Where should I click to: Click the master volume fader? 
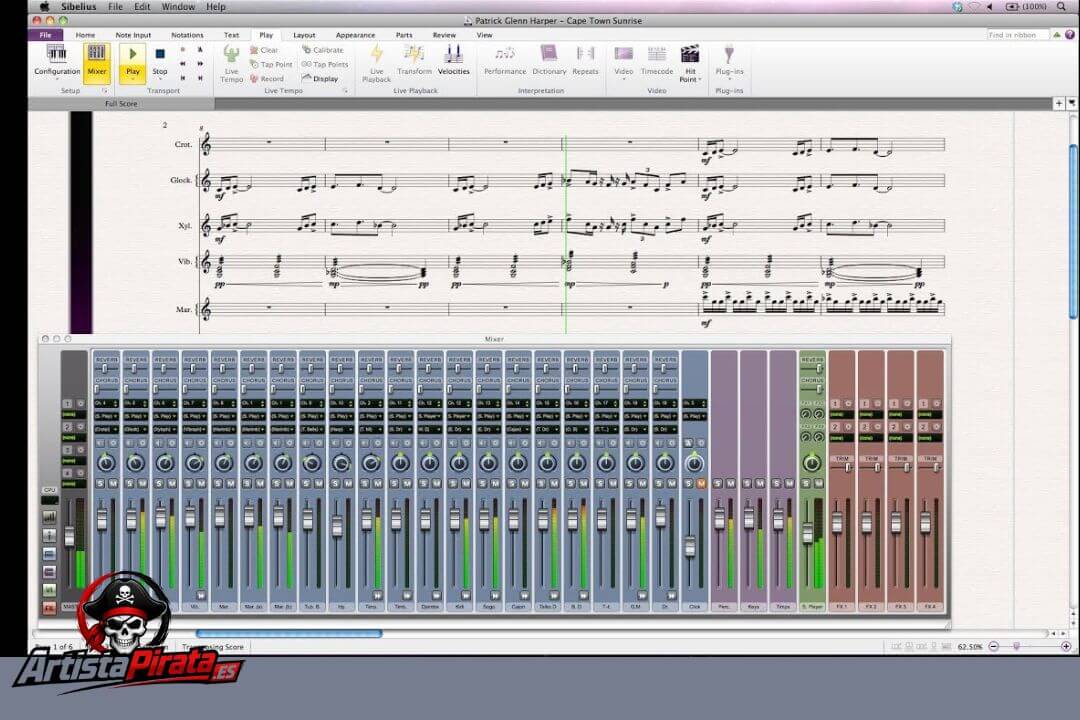pos(69,537)
